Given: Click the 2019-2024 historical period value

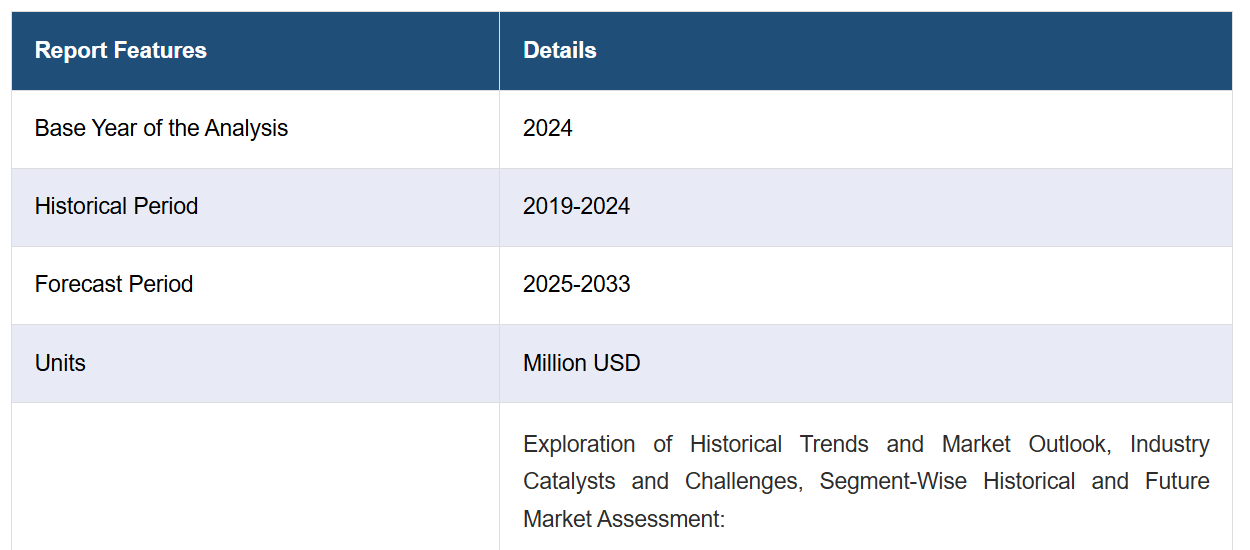Looking at the screenshot, I should (577, 206).
